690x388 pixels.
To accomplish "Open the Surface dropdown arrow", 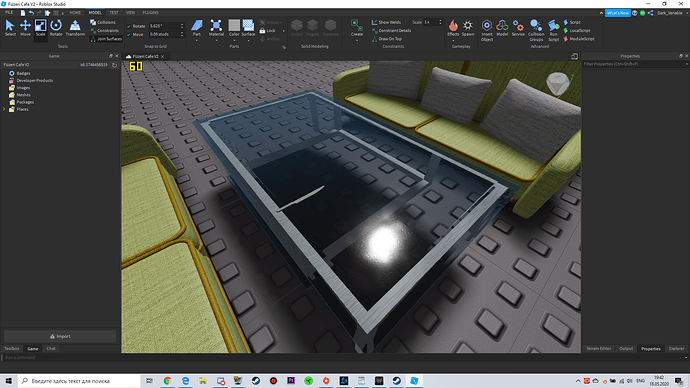I will coord(248,40).
